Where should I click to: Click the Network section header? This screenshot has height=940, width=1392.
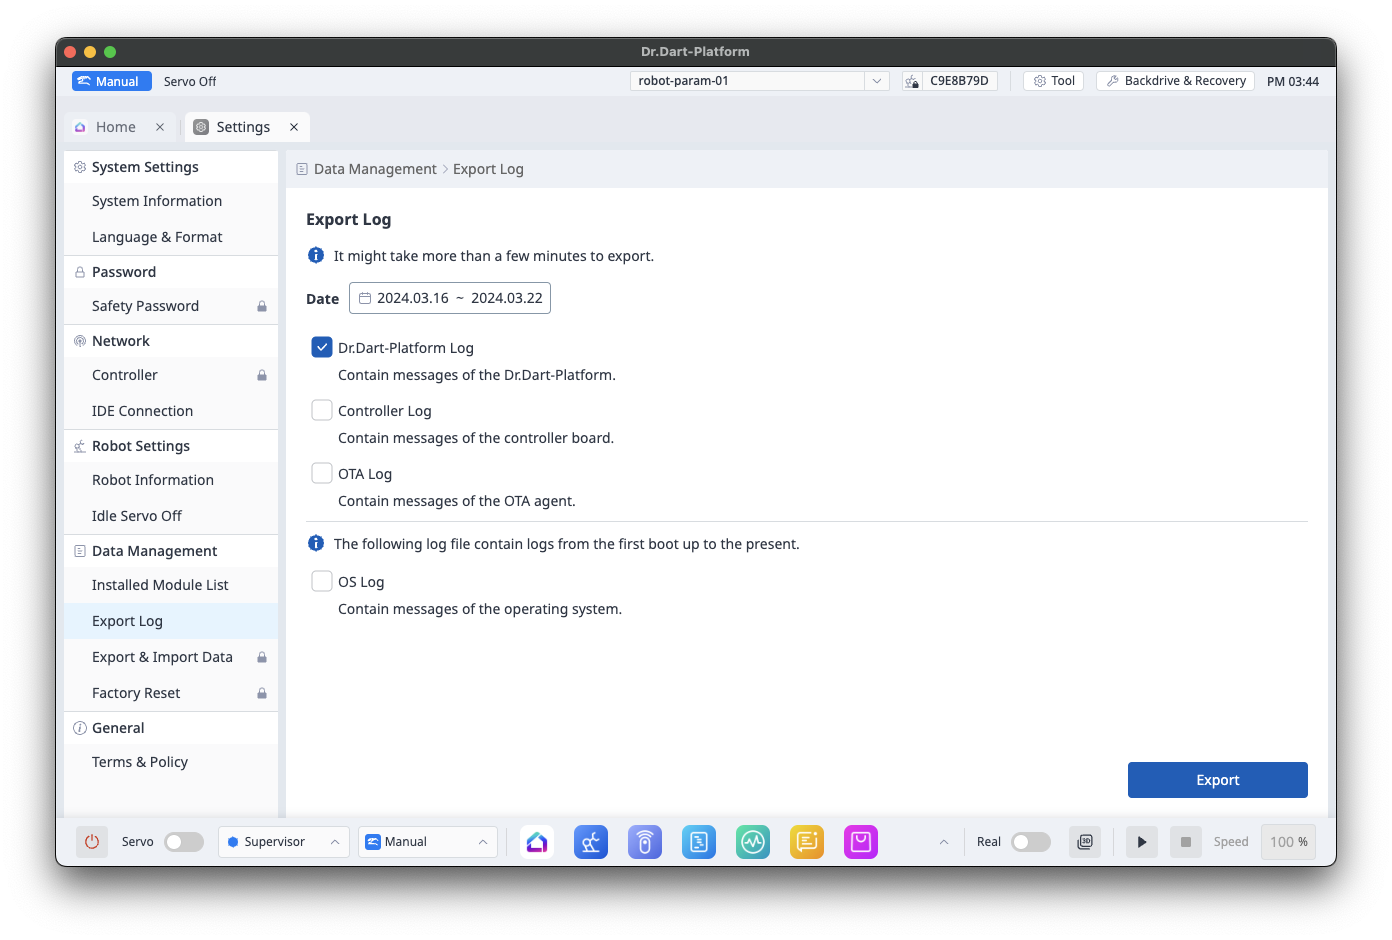(171, 341)
